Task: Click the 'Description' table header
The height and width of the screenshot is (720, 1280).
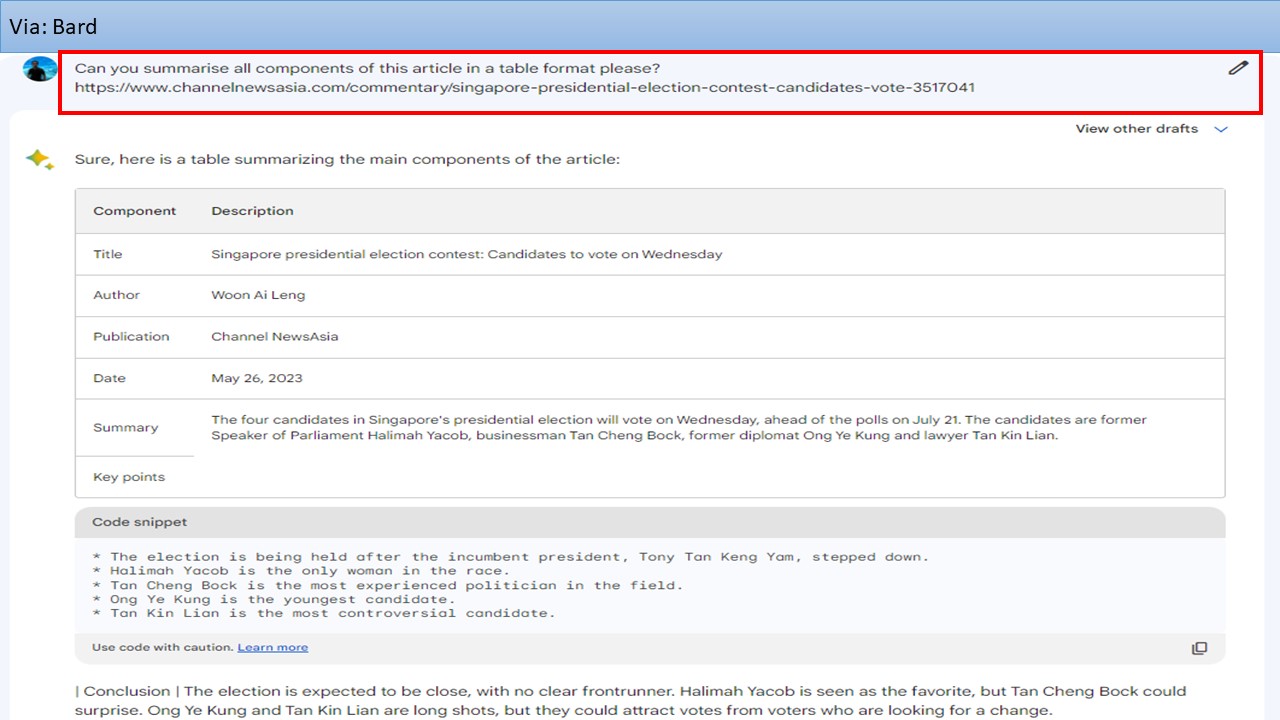Action: pos(252,211)
